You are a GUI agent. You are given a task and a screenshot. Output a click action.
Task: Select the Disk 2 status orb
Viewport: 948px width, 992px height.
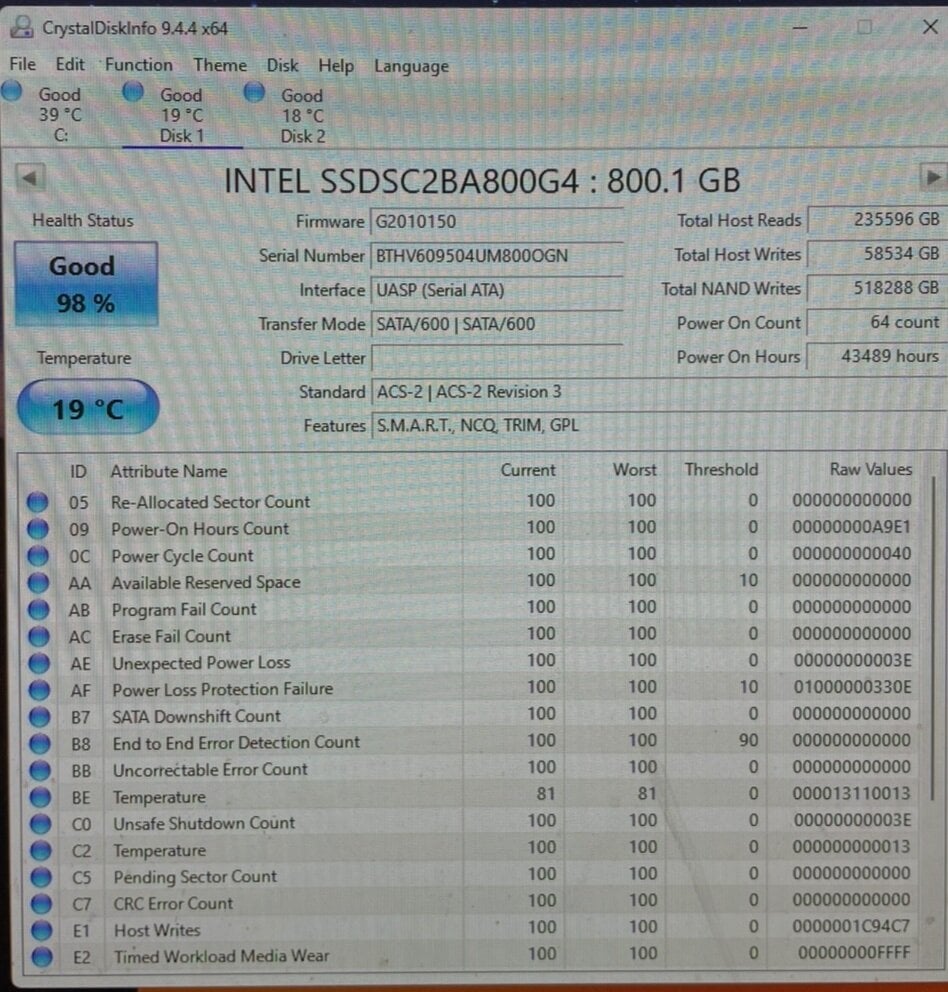tap(255, 92)
